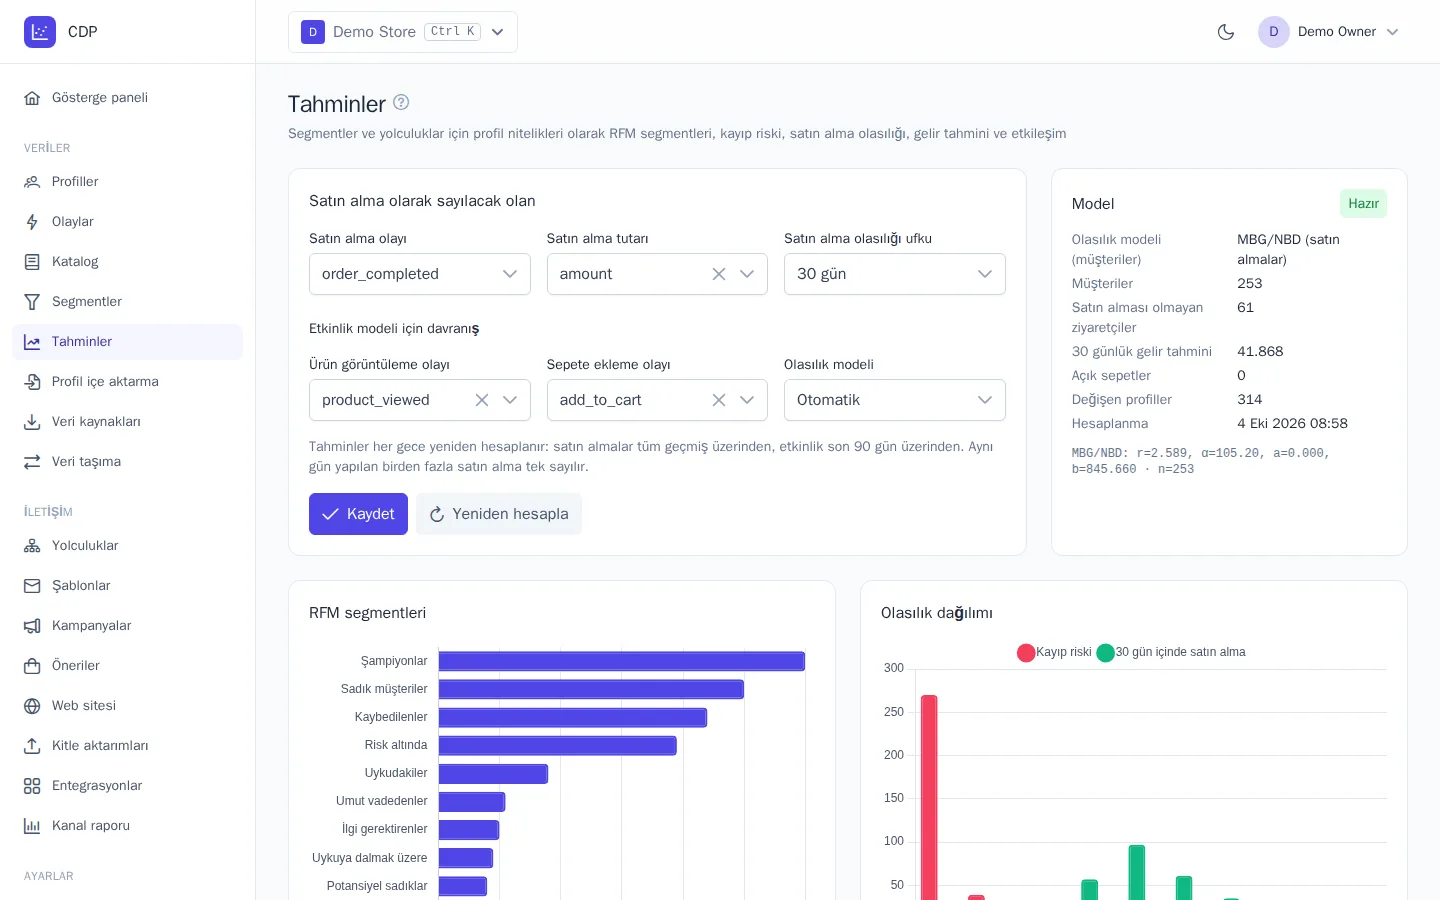Click the Kaybedilenler bar in RFM chart

click(x=573, y=717)
